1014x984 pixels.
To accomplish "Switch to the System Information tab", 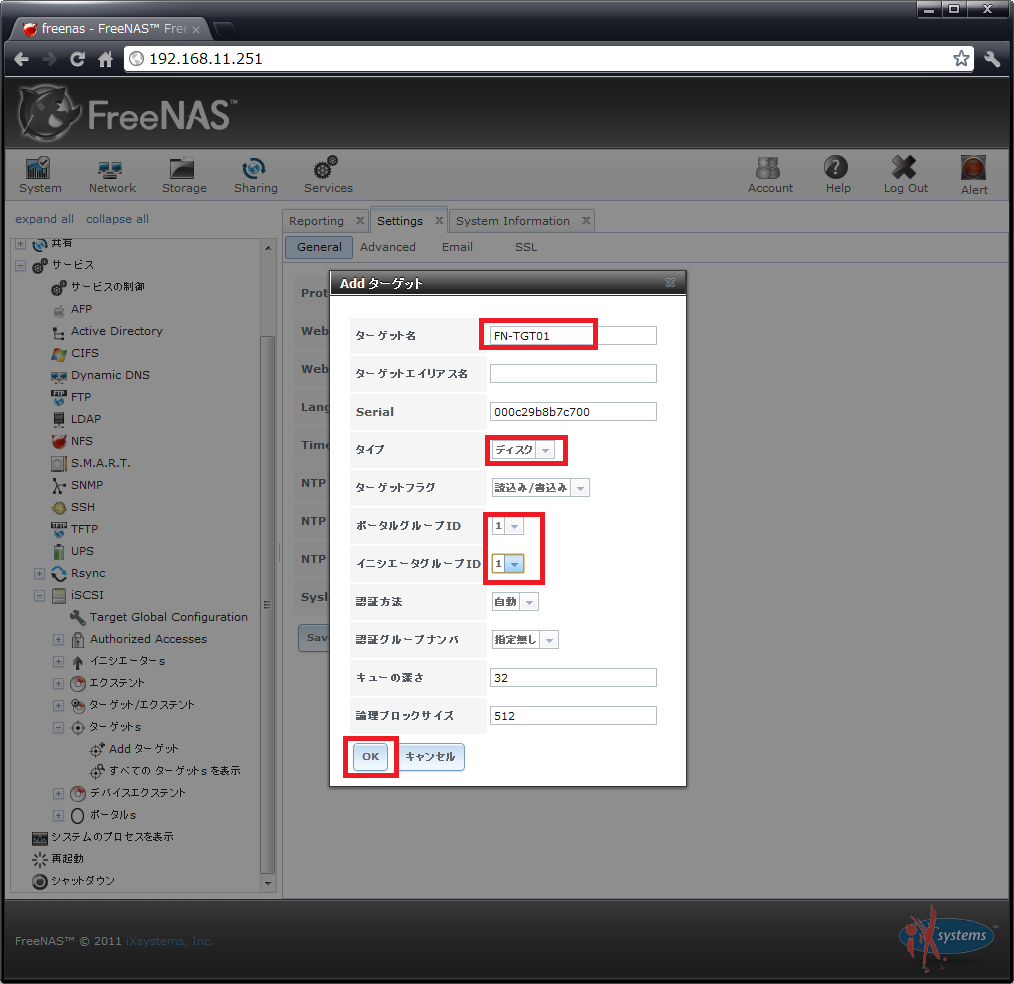I will coord(513,221).
